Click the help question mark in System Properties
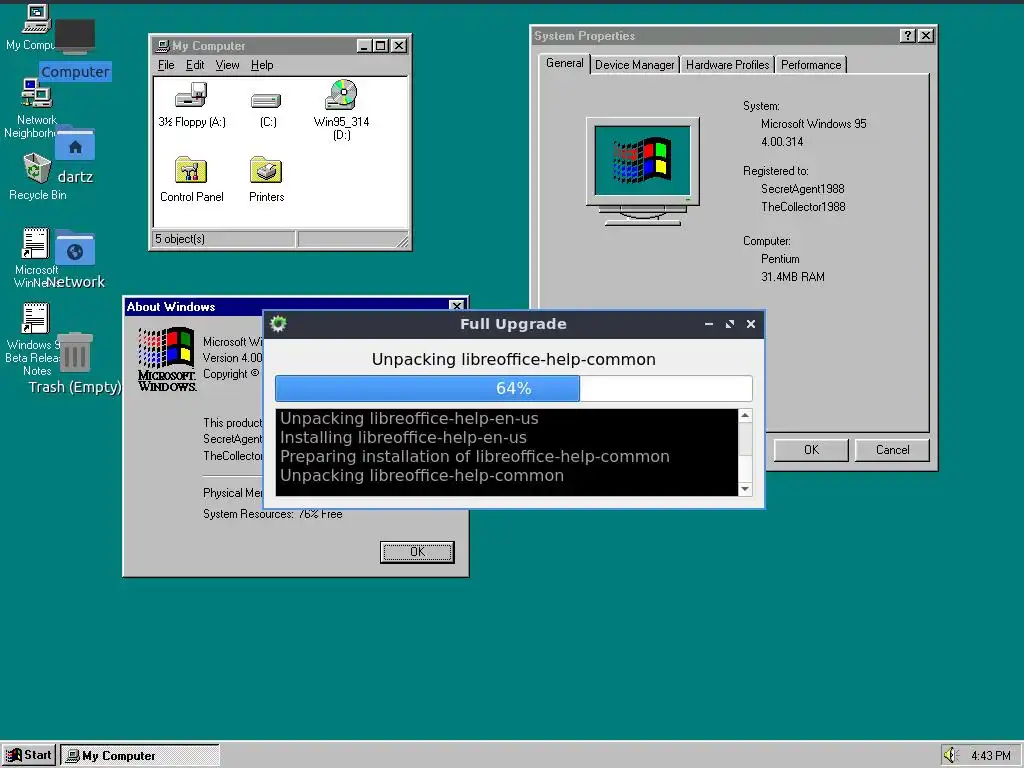This screenshot has width=1024, height=768. point(907,36)
